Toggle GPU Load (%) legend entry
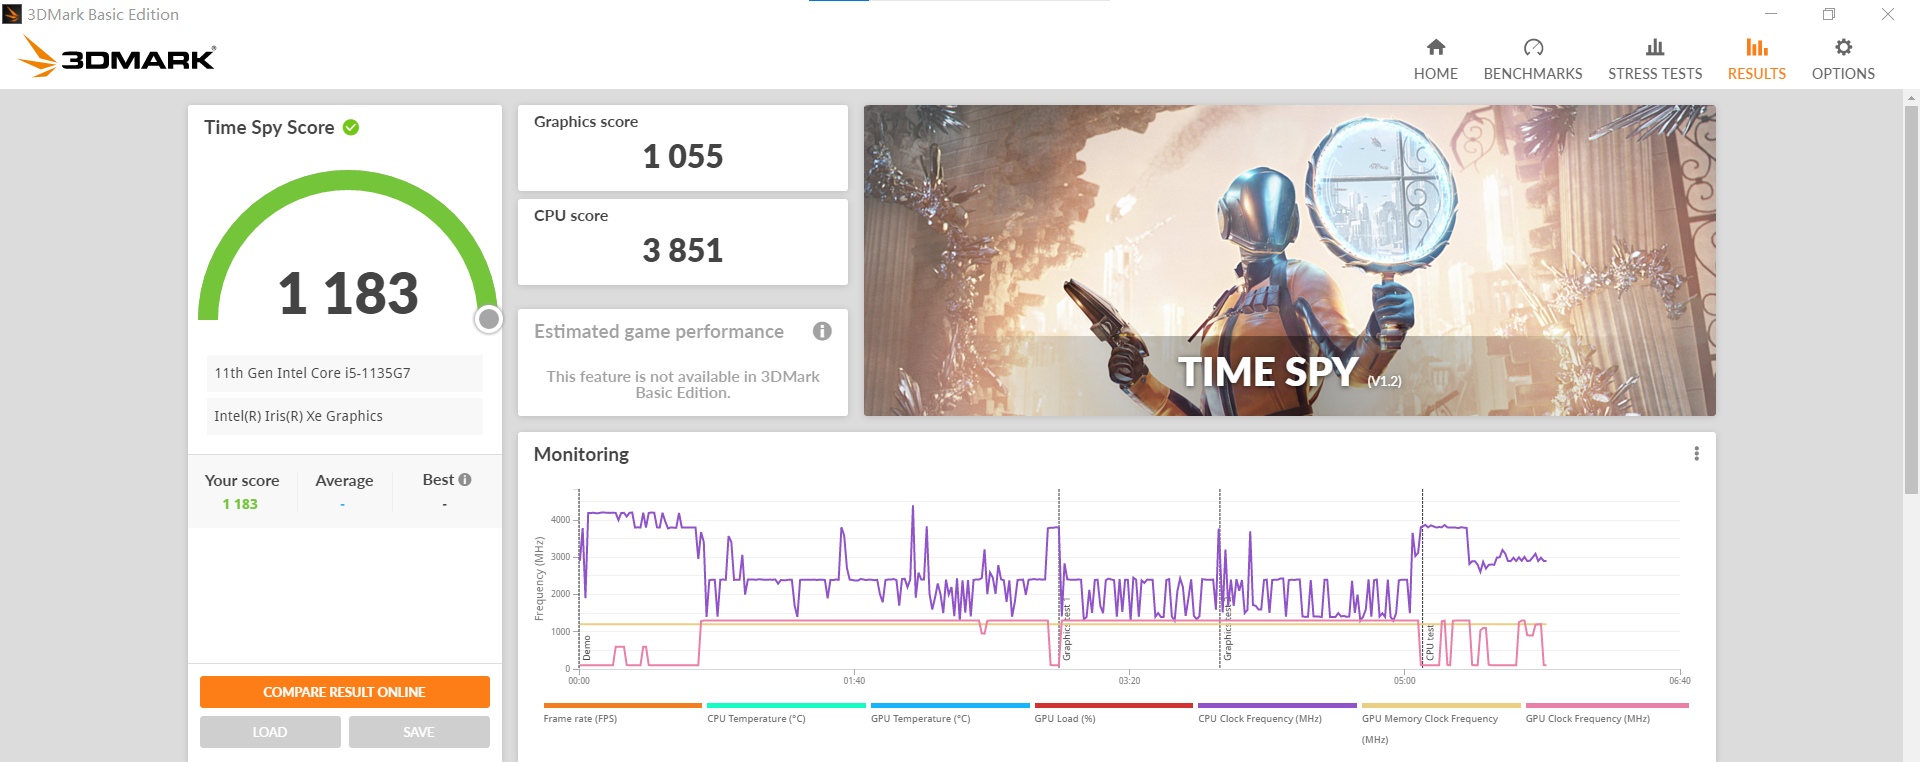 [1113, 712]
